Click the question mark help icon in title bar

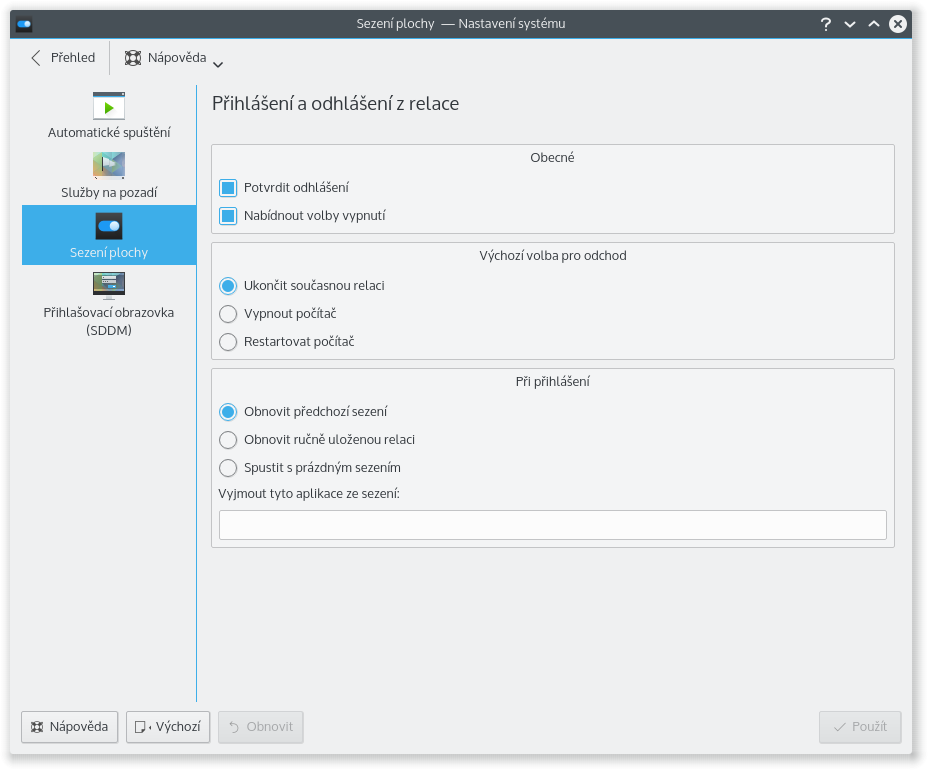(826, 24)
